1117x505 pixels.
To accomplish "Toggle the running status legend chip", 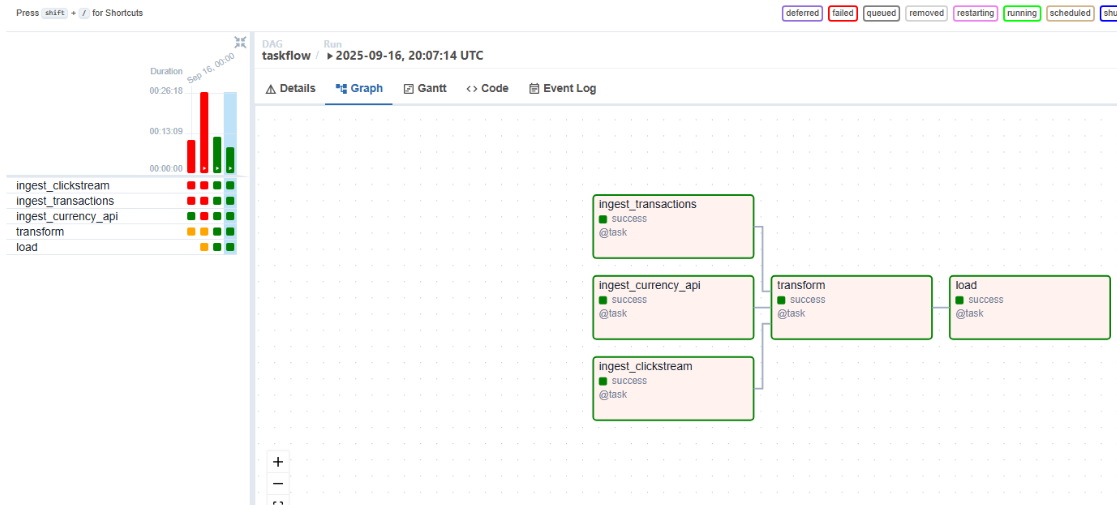I will [1022, 13].
